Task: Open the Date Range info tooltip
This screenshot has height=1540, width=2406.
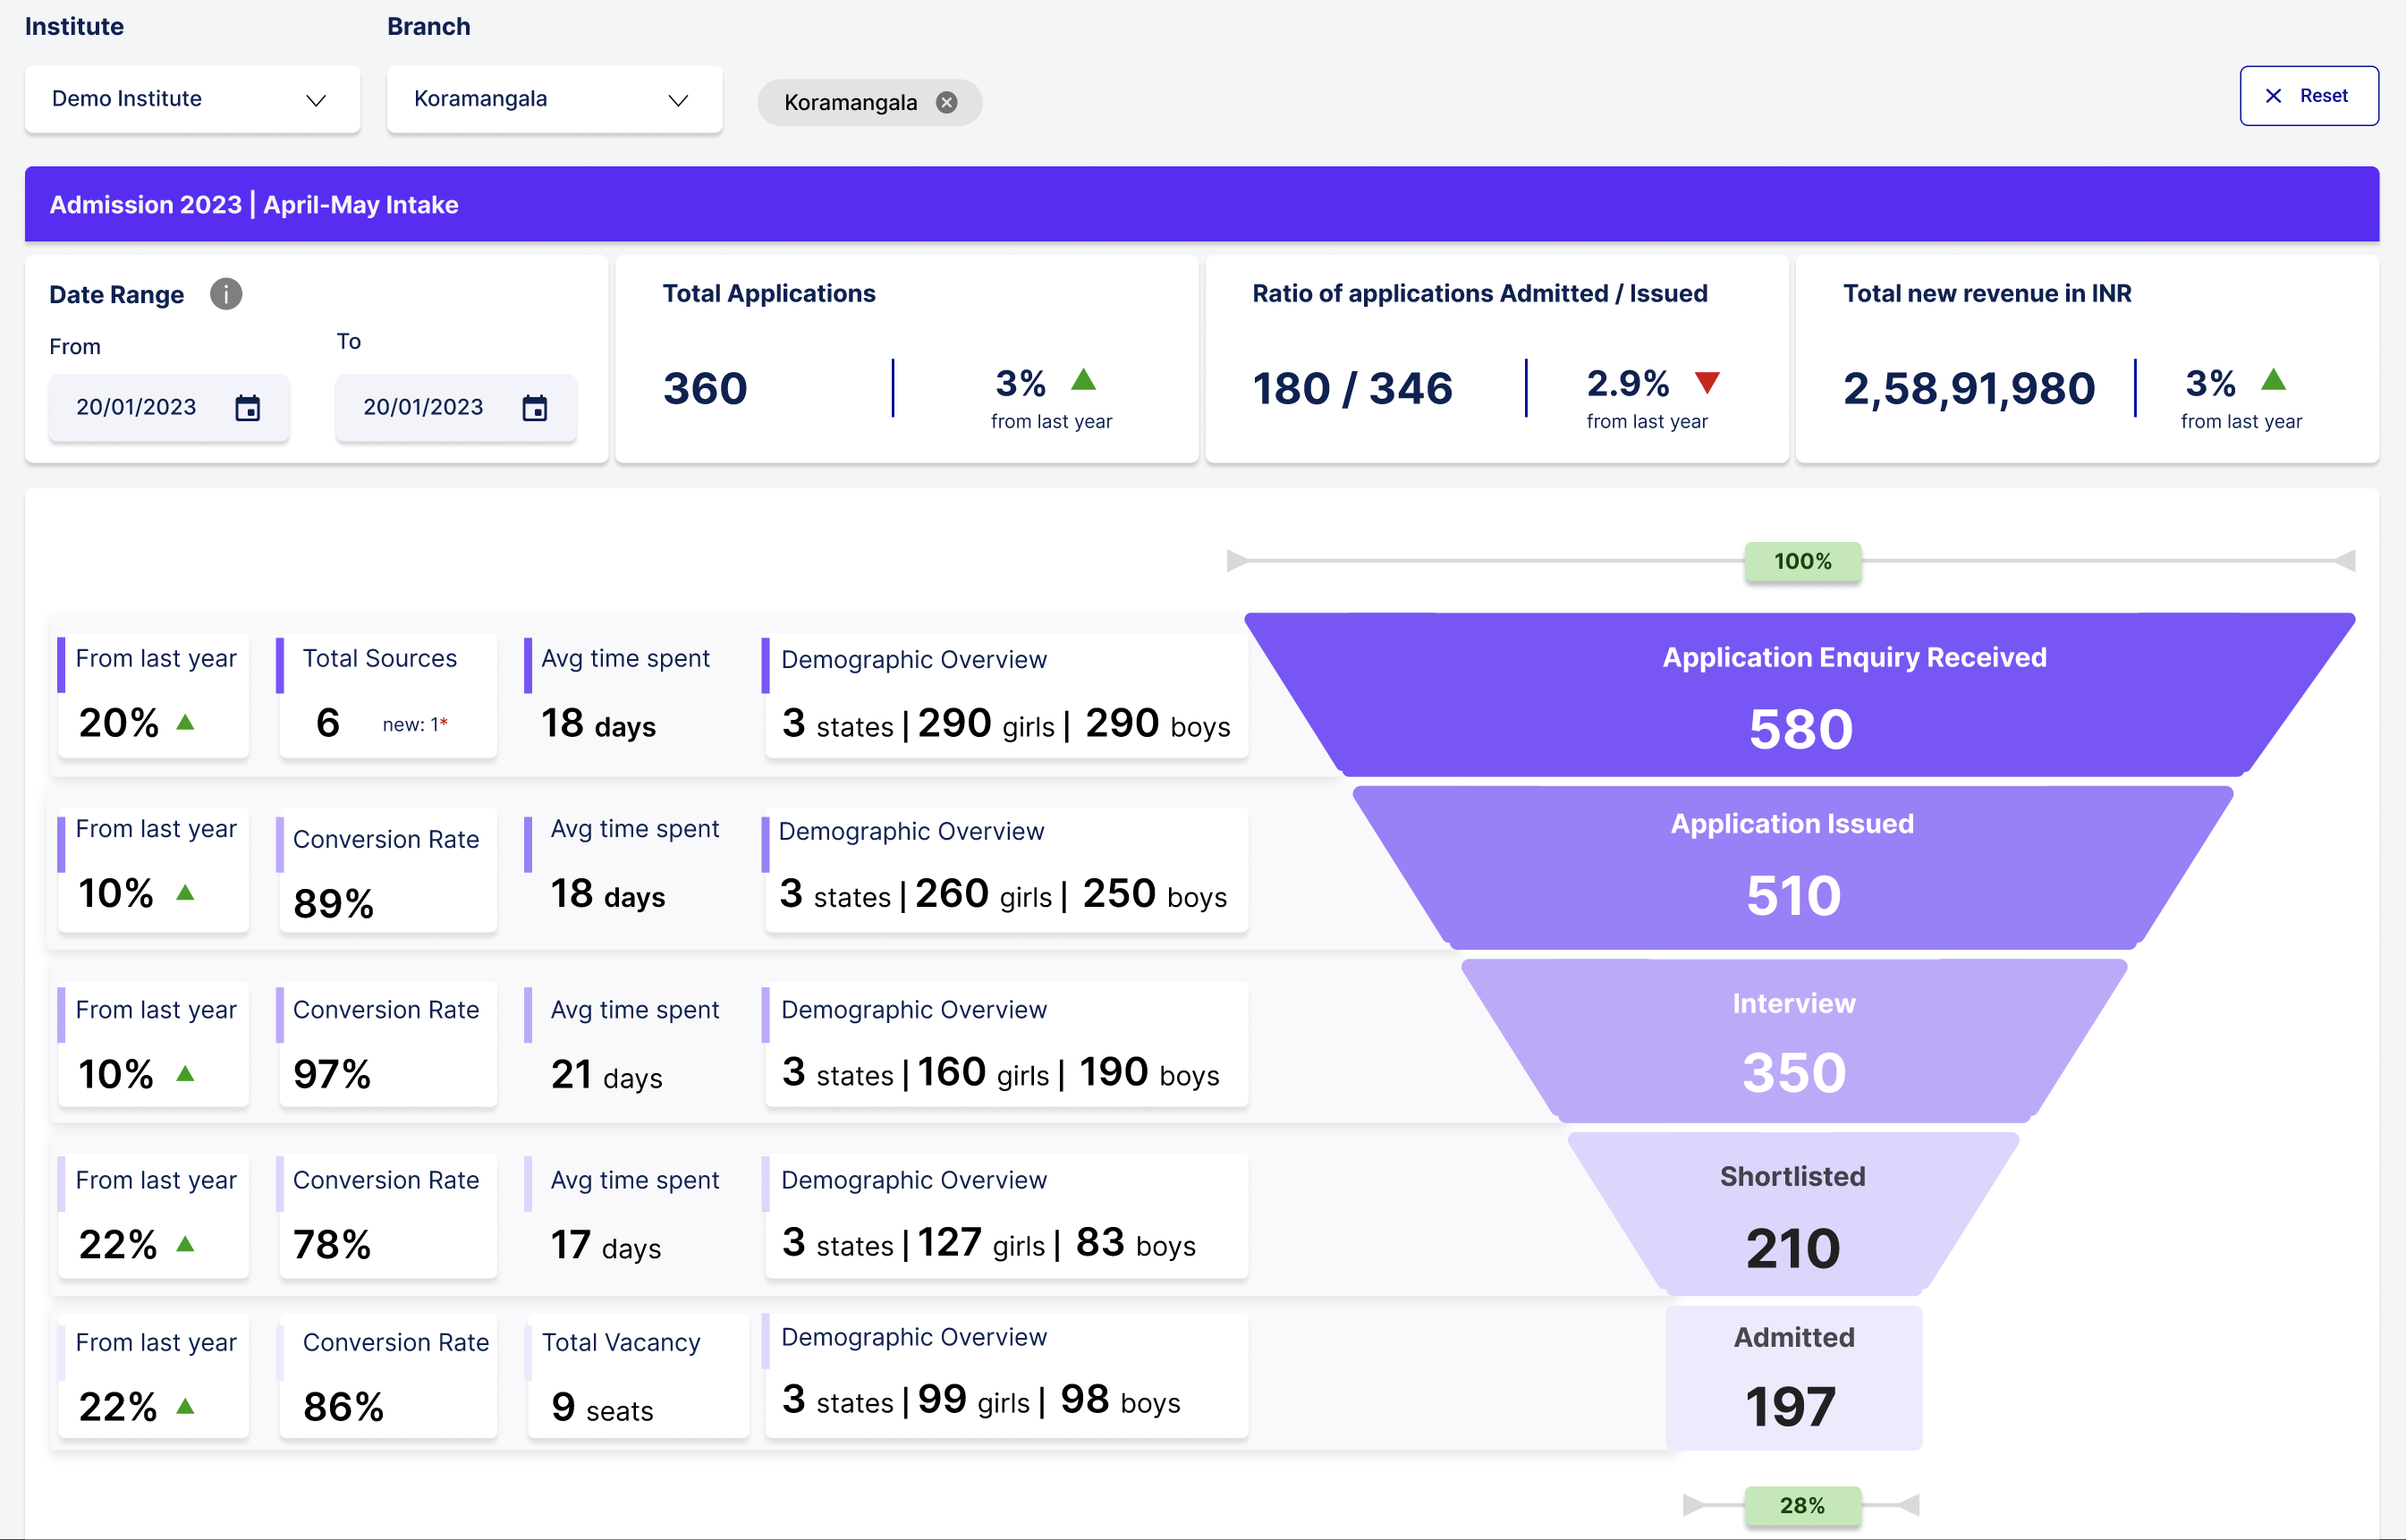Action: 225,293
